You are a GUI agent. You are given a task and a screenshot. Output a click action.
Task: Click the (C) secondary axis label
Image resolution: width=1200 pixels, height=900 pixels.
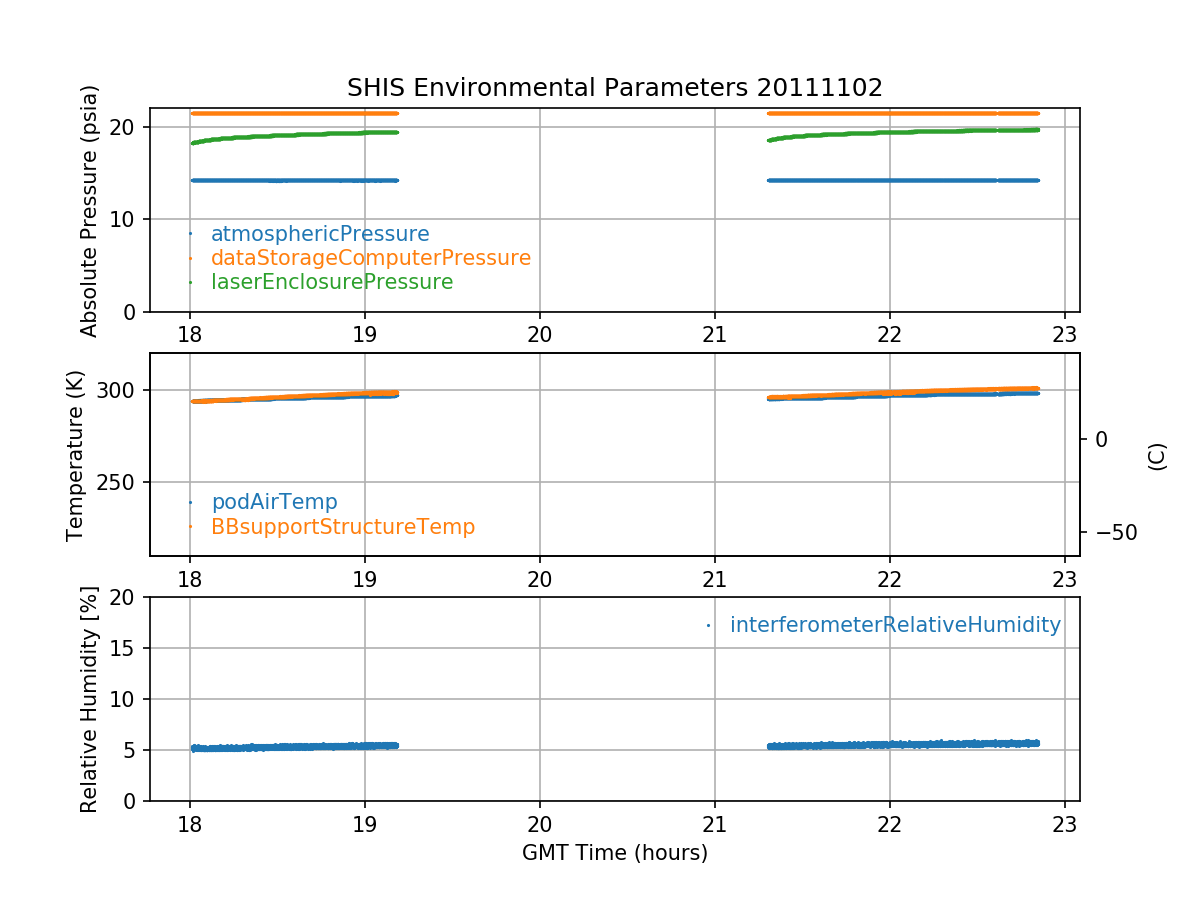pyautogui.click(x=1157, y=456)
